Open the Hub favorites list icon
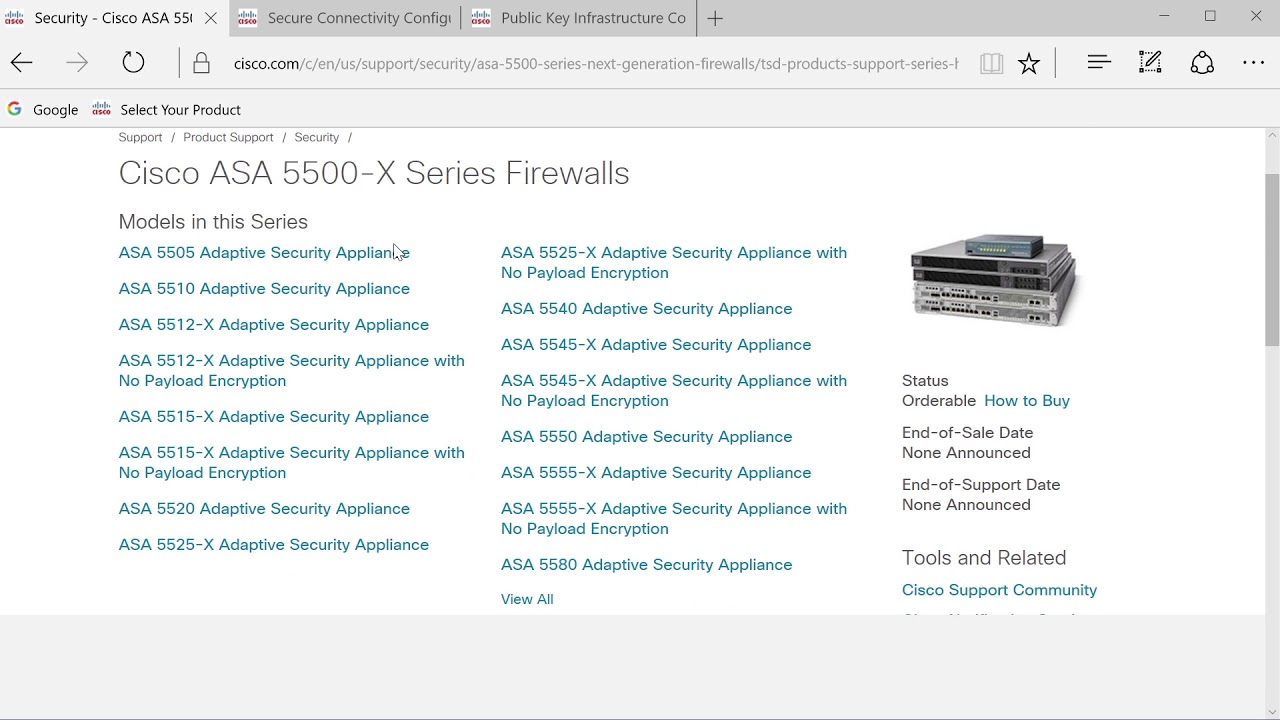The width and height of the screenshot is (1280, 720). click(x=1099, y=62)
